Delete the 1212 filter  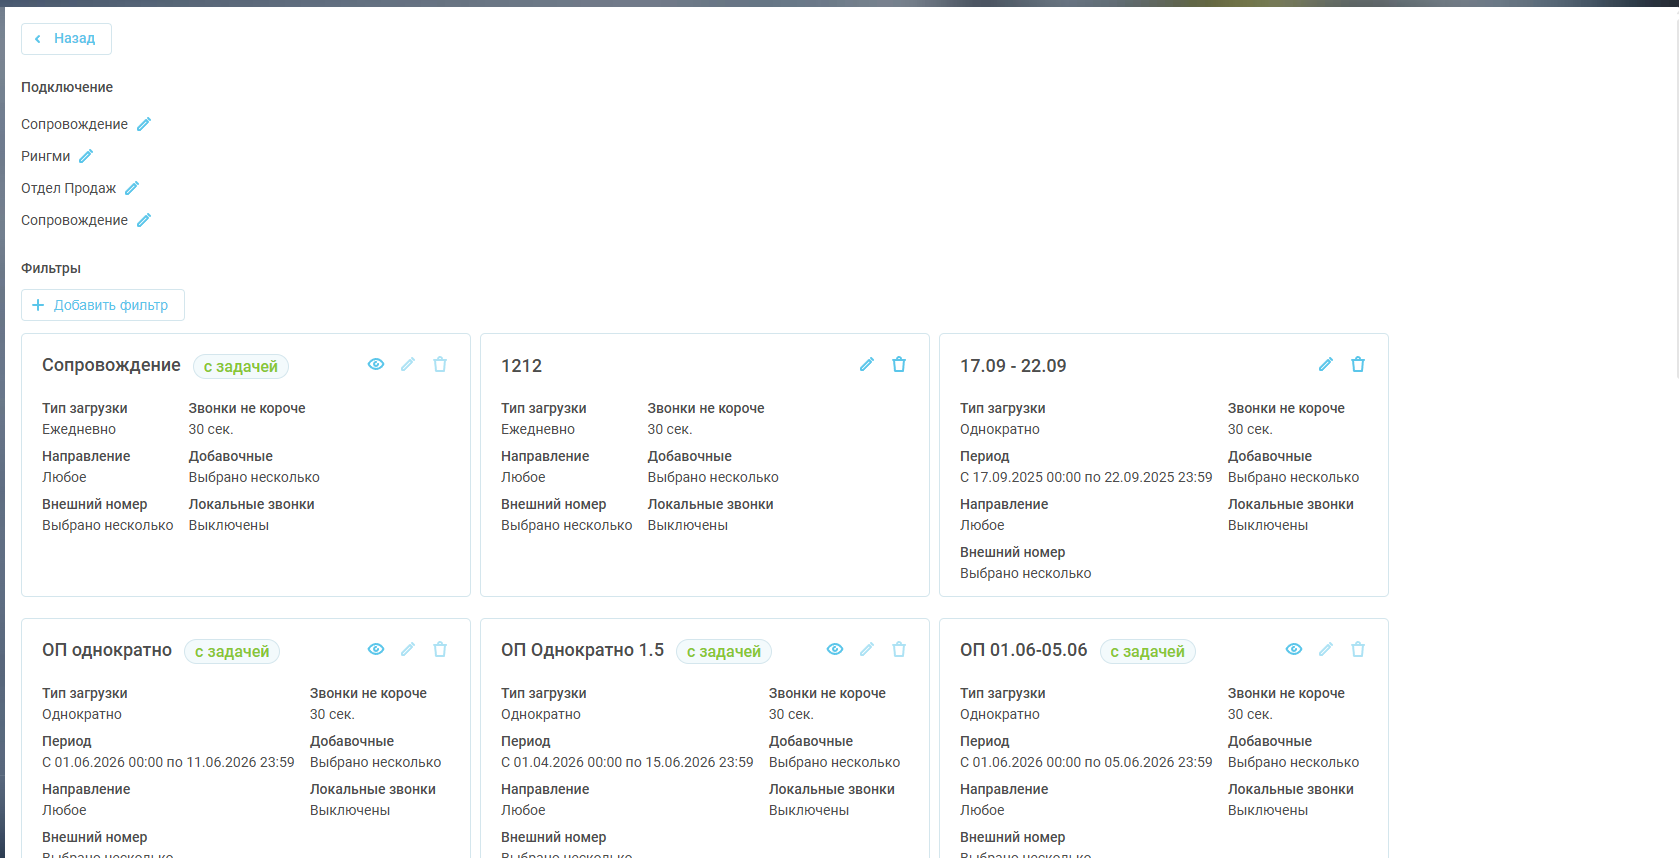tap(899, 364)
